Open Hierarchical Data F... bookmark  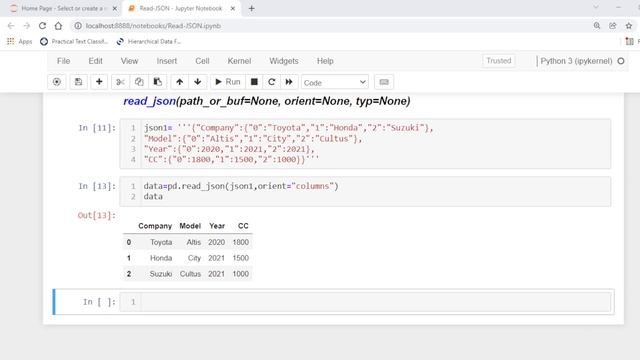[x=149, y=41]
